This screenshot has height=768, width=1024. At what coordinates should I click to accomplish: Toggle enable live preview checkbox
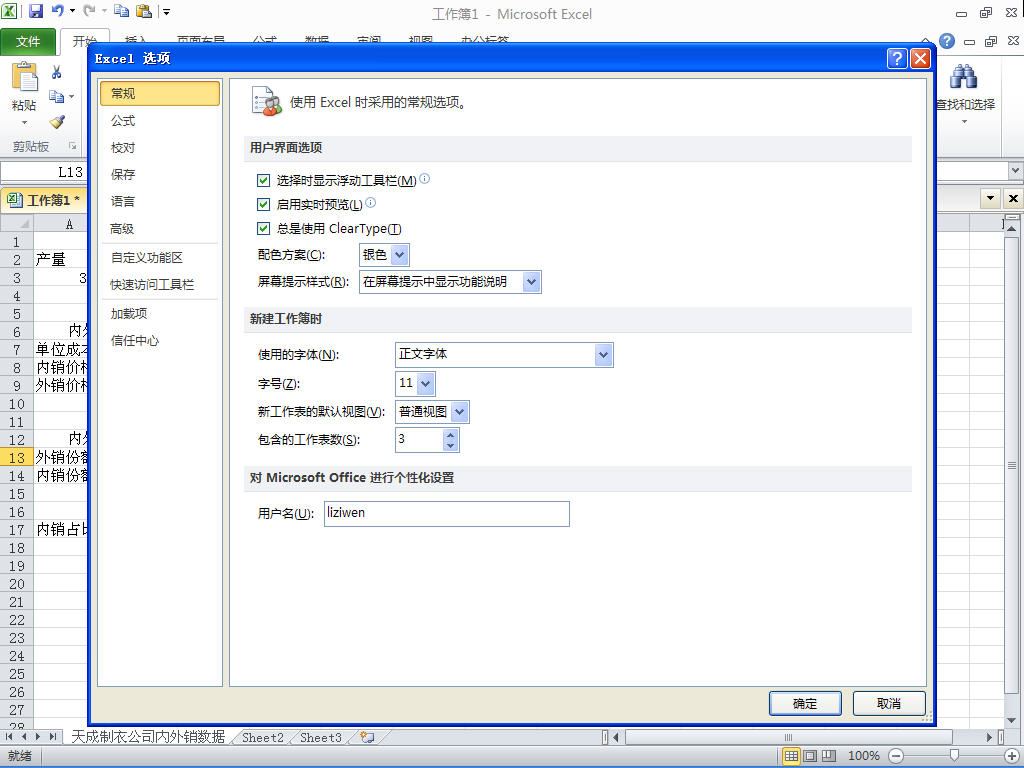(x=263, y=204)
